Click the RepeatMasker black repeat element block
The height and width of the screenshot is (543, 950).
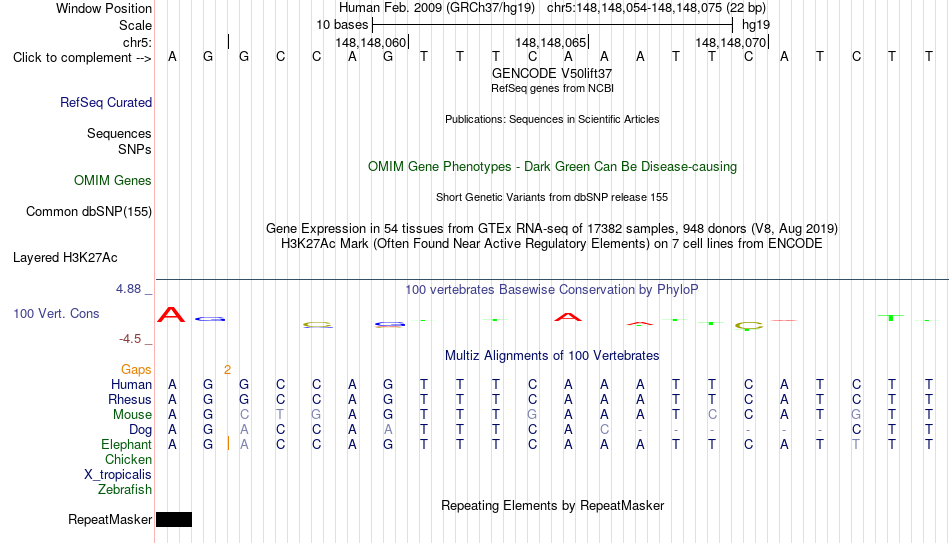(174, 519)
